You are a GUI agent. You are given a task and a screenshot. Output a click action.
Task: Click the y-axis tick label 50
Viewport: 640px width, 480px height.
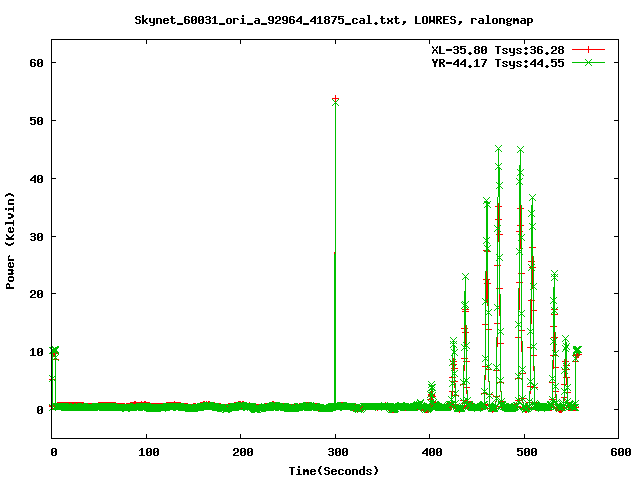[36, 121]
